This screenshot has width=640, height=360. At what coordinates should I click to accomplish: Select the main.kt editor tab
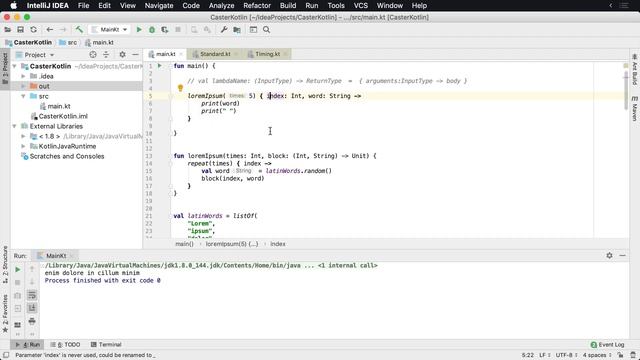[x=165, y=54]
